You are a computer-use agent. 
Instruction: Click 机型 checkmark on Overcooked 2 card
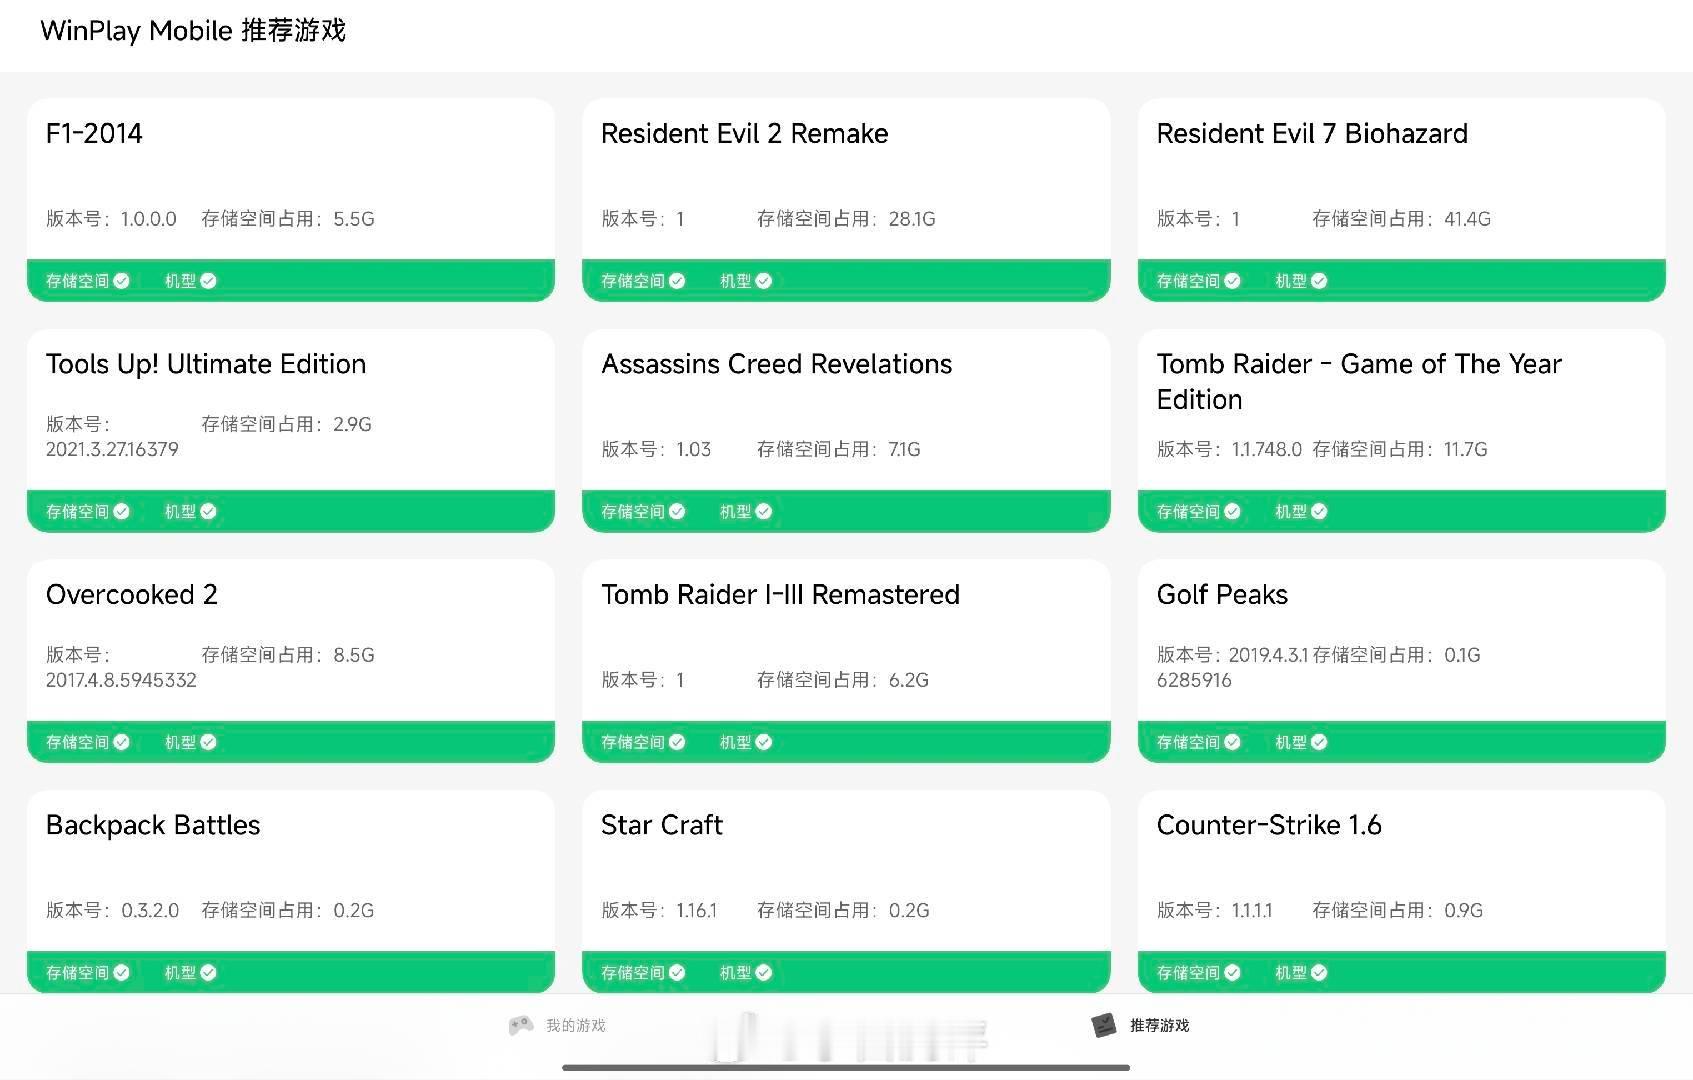(208, 742)
